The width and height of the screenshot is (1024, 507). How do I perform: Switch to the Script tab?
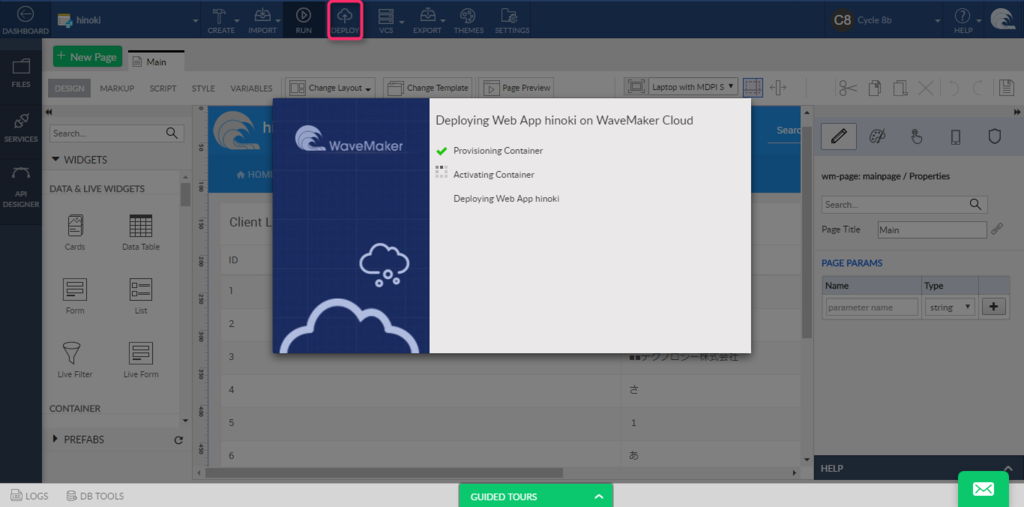(x=163, y=88)
